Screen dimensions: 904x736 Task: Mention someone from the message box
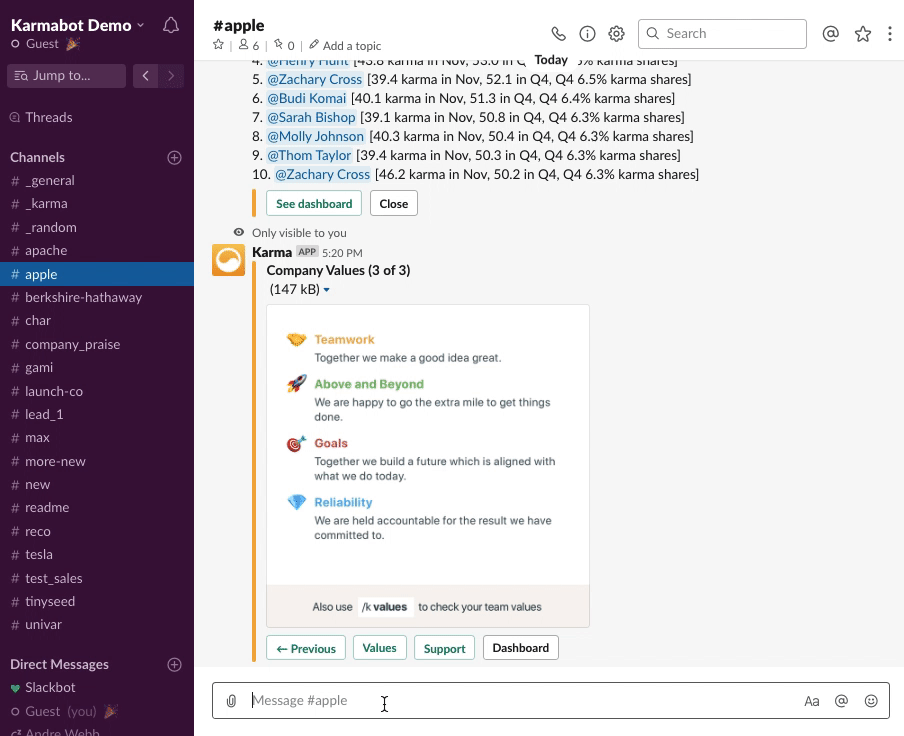[x=841, y=701]
